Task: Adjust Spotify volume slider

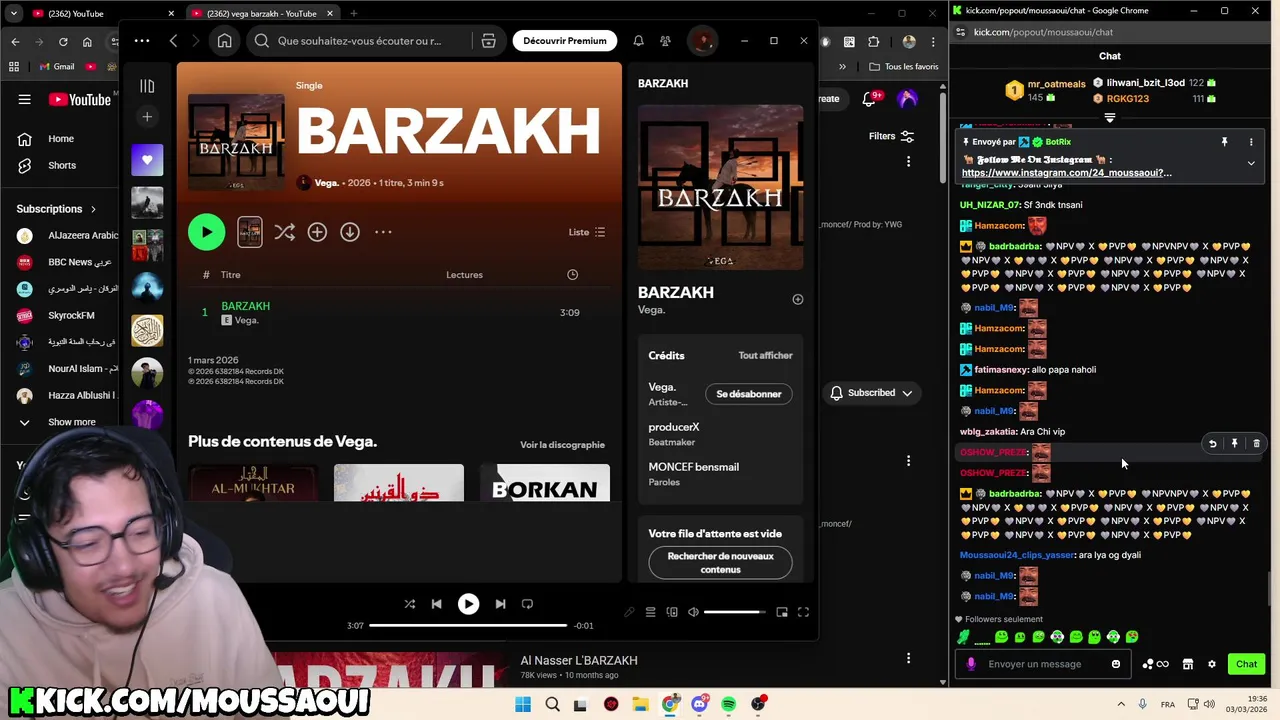Action: tap(735, 612)
